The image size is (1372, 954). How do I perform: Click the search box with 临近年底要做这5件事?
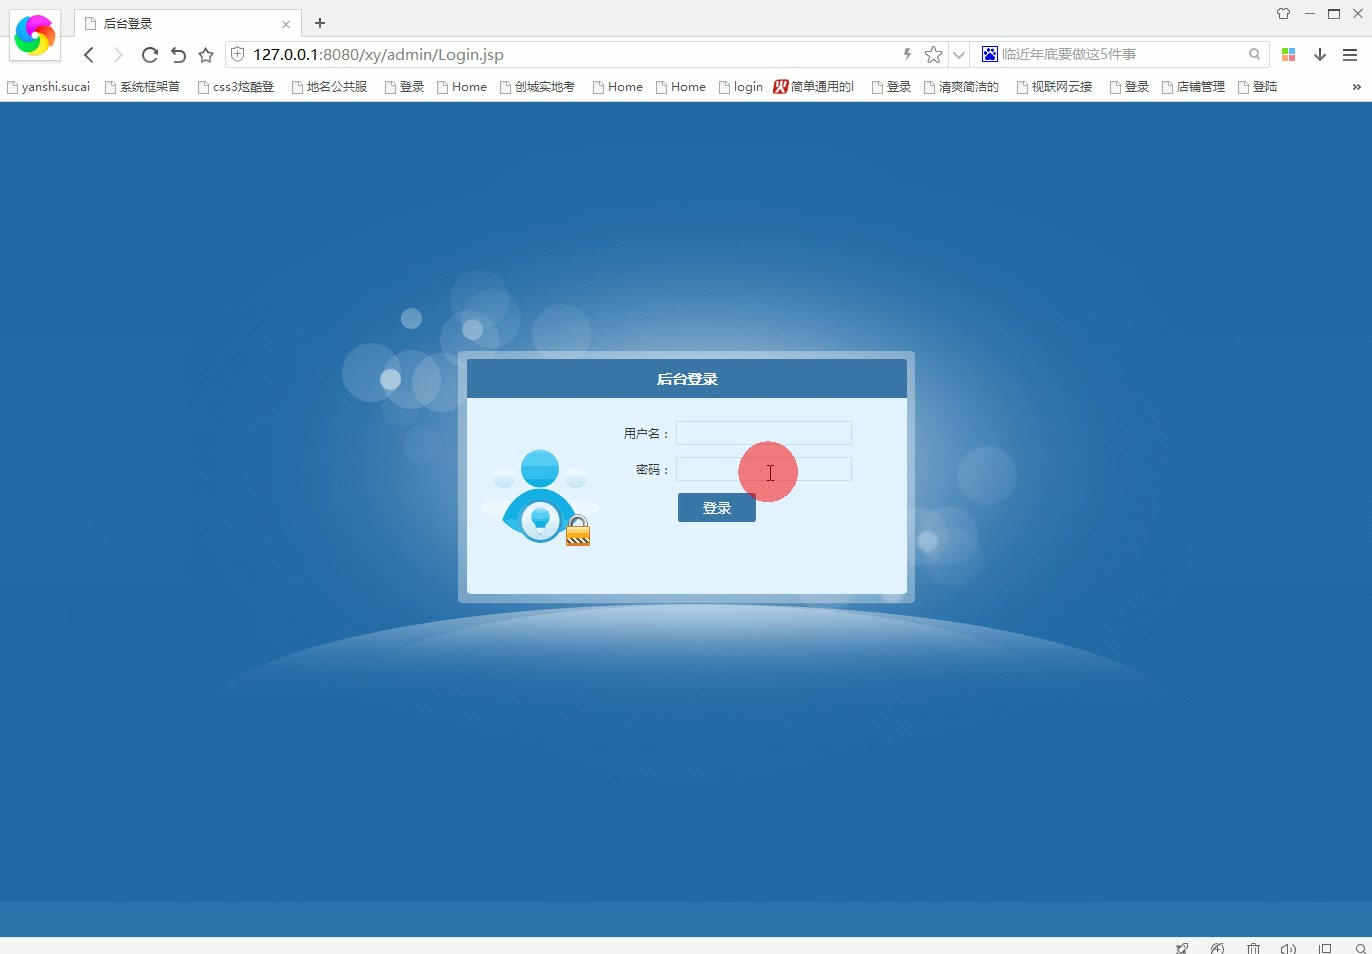(x=1120, y=54)
